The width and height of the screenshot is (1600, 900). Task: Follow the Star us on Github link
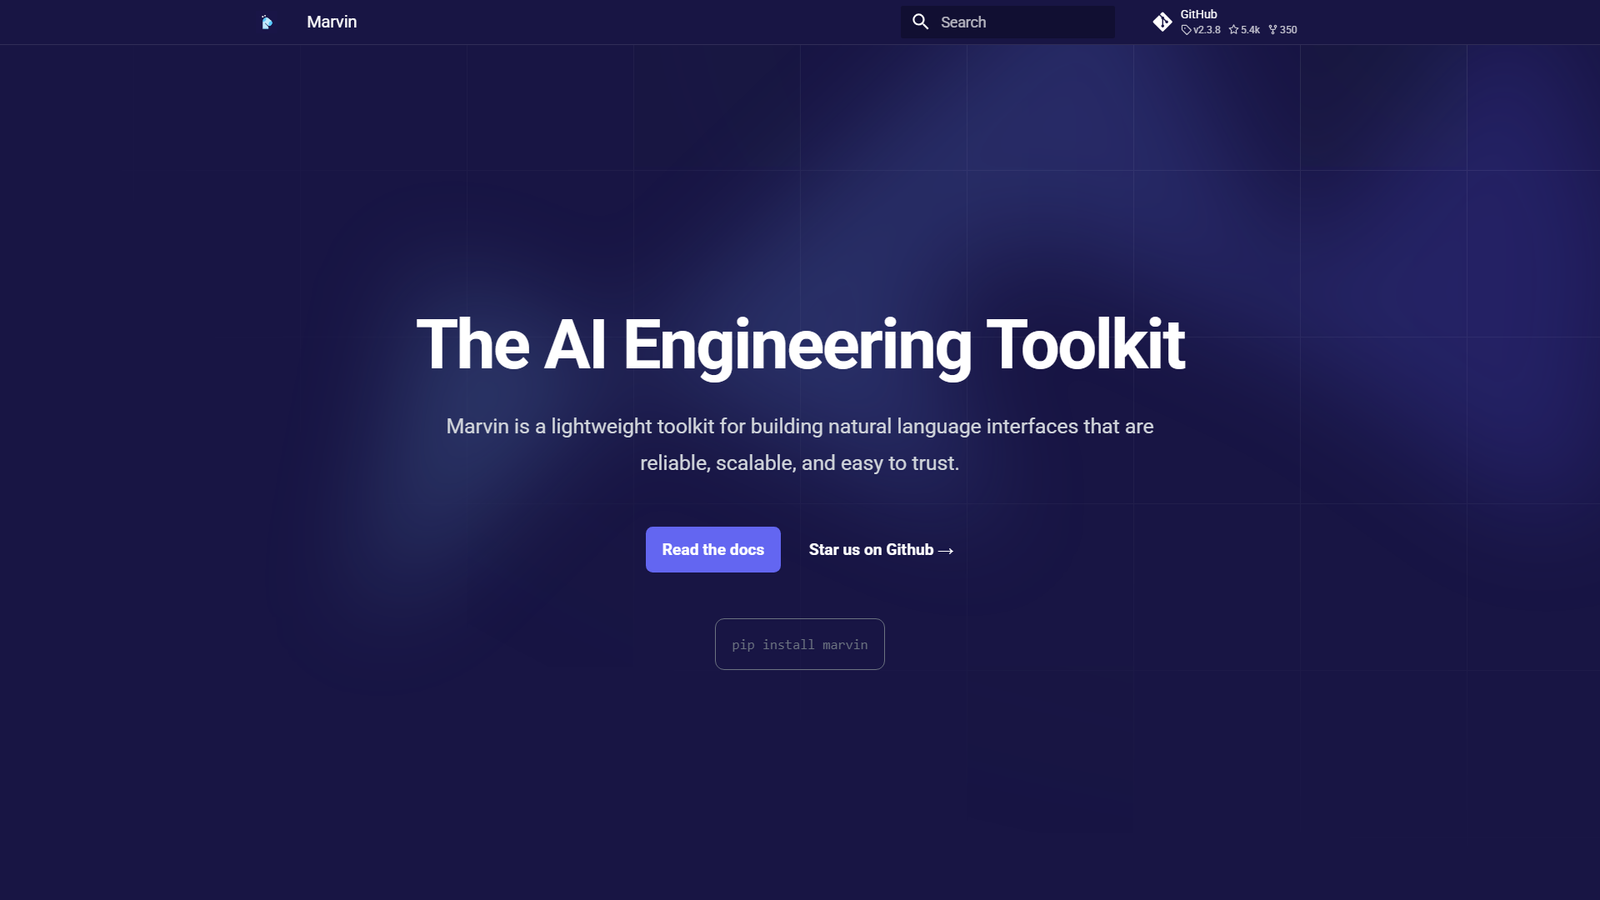click(x=881, y=550)
